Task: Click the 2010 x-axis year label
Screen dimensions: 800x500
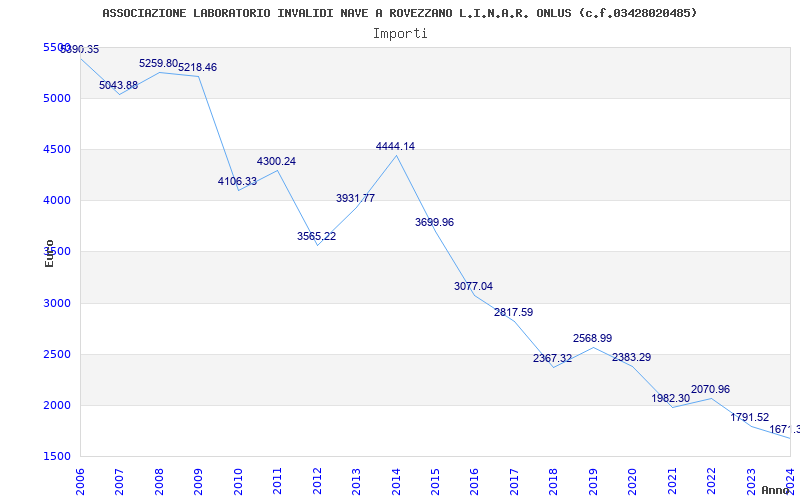Action: pos(238,482)
